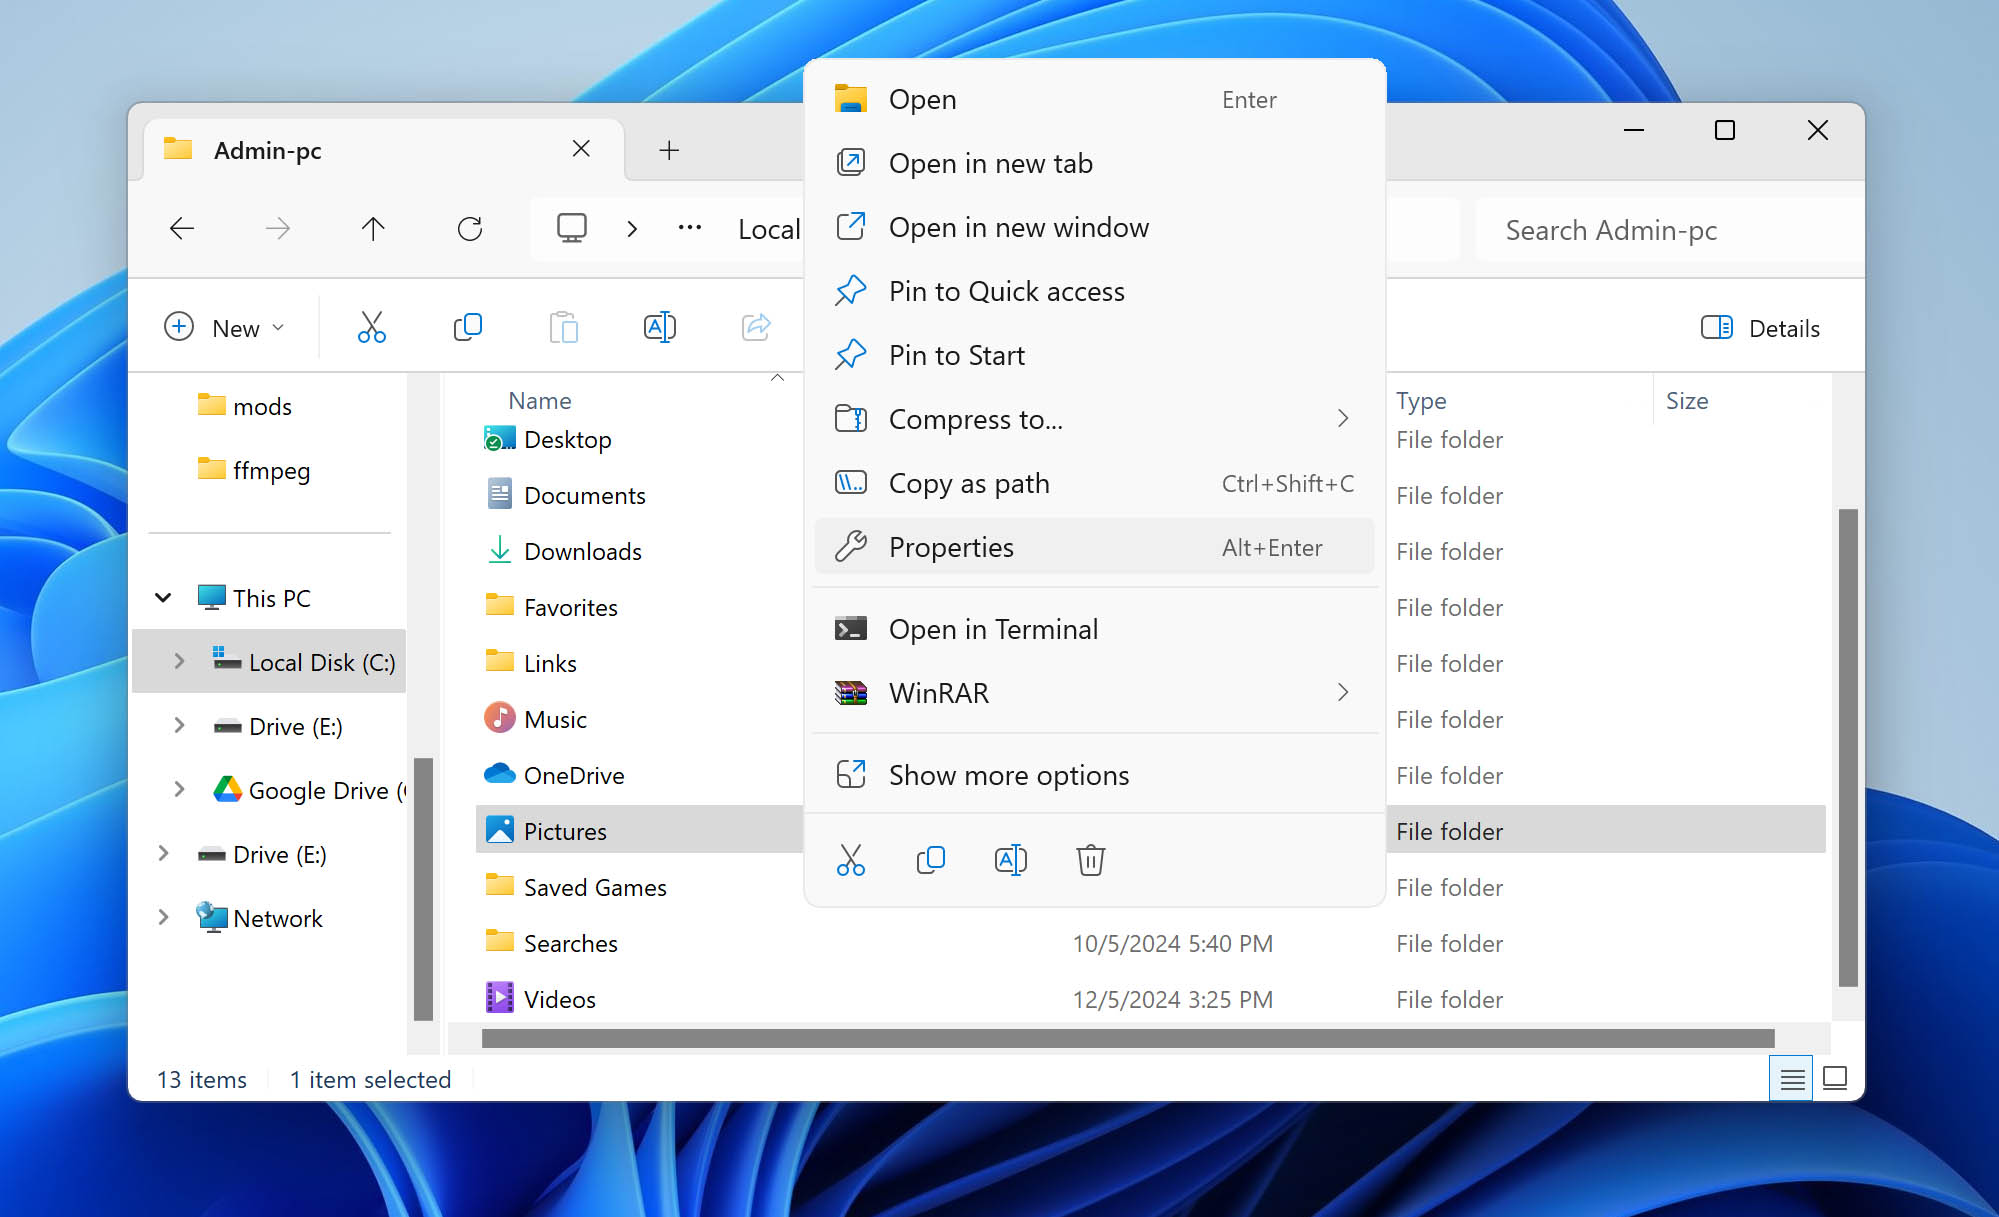1999x1217 pixels.
Task: Open the New dropdown menu
Action: pyautogui.click(x=225, y=327)
